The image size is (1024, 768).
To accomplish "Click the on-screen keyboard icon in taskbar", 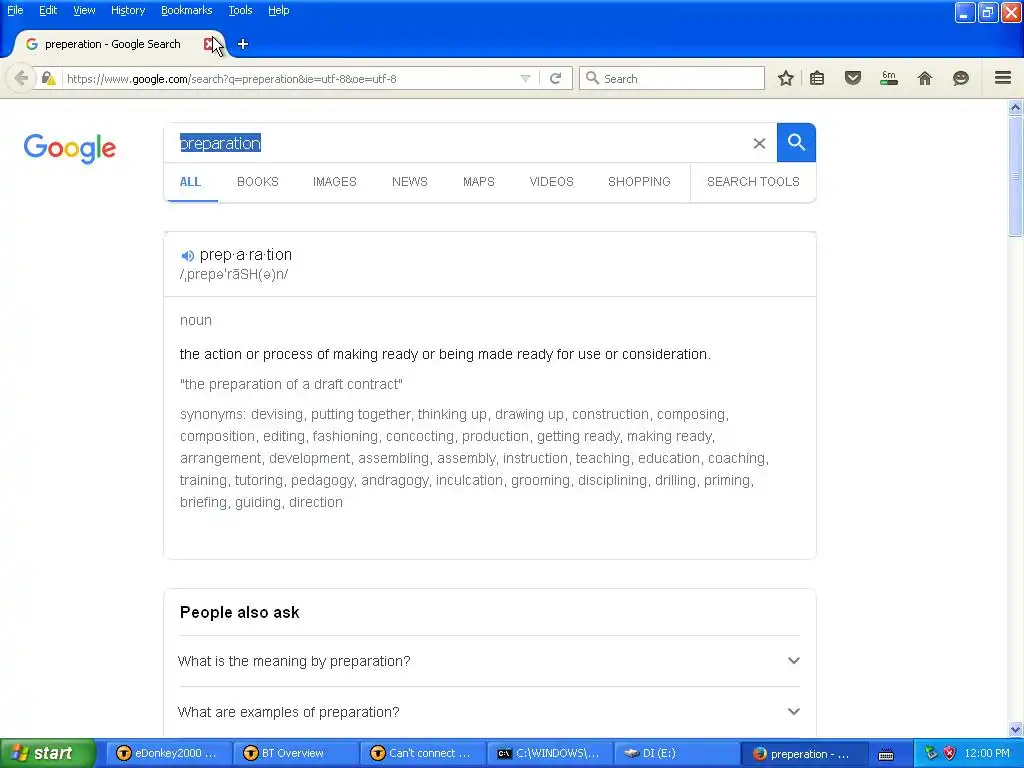I will [886, 754].
